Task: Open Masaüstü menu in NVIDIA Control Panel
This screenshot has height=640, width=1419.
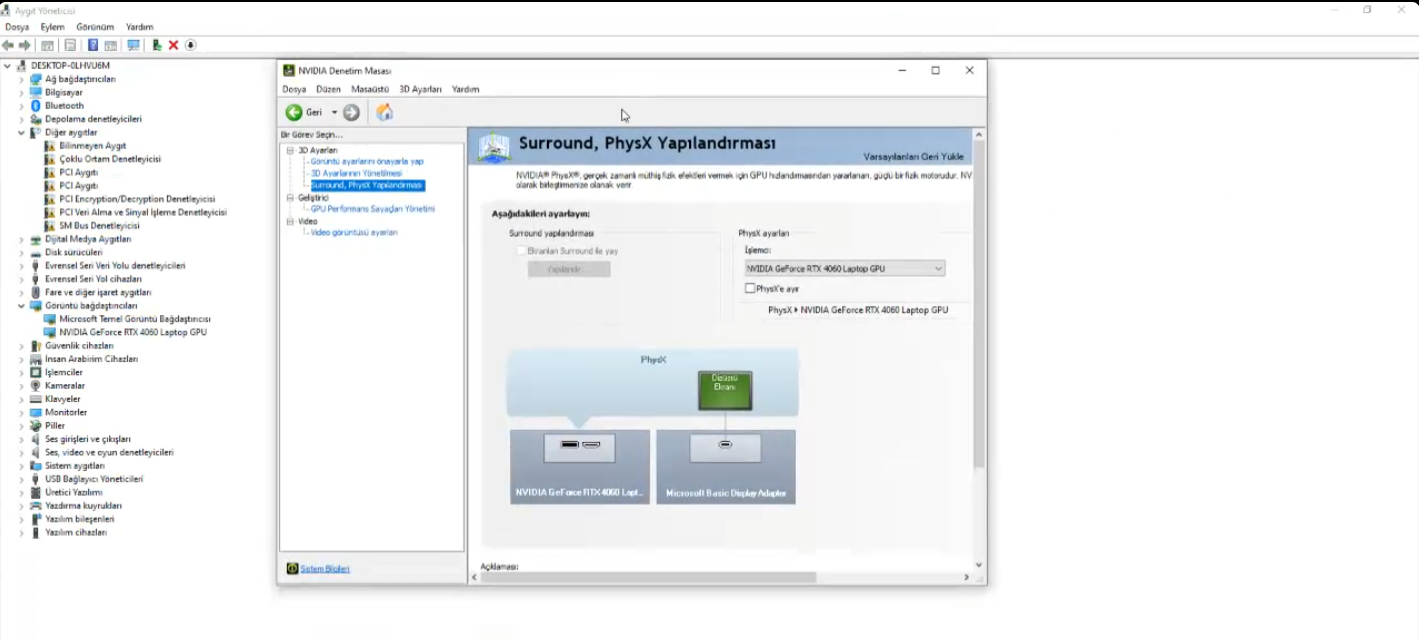Action: pos(370,89)
